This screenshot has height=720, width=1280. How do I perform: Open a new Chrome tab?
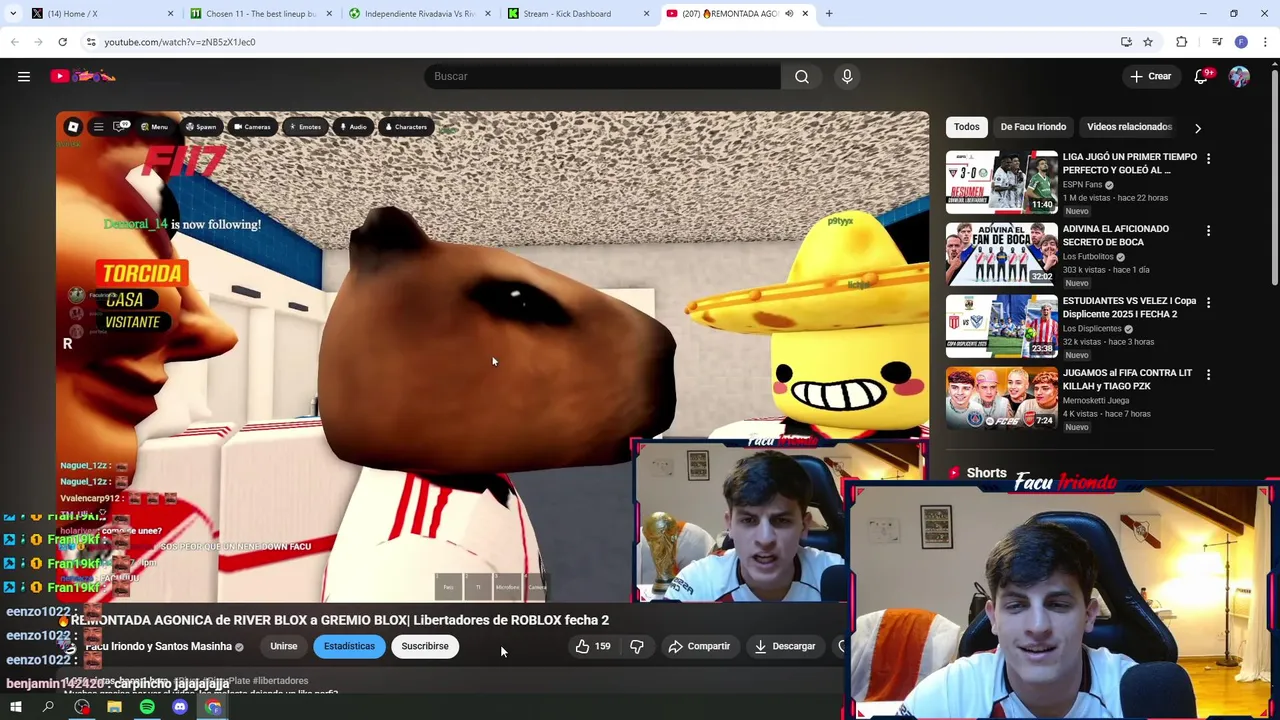point(829,14)
